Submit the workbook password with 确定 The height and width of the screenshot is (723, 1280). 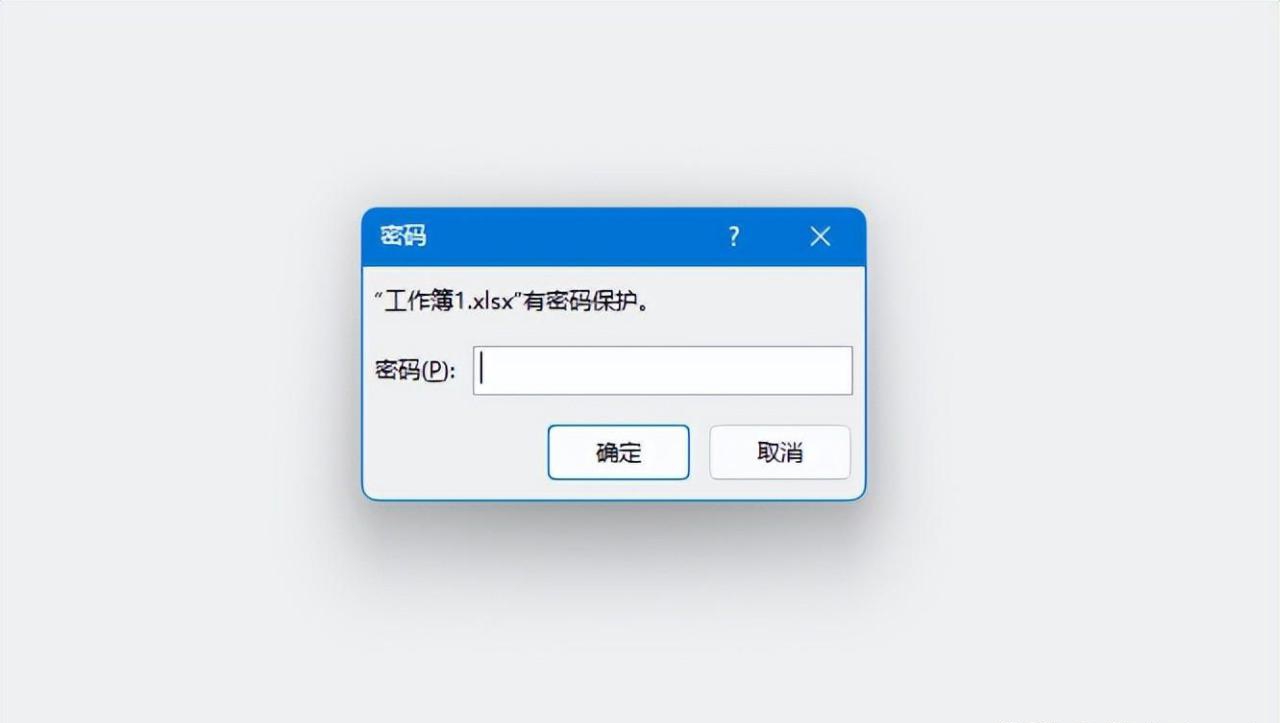point(618,452)
